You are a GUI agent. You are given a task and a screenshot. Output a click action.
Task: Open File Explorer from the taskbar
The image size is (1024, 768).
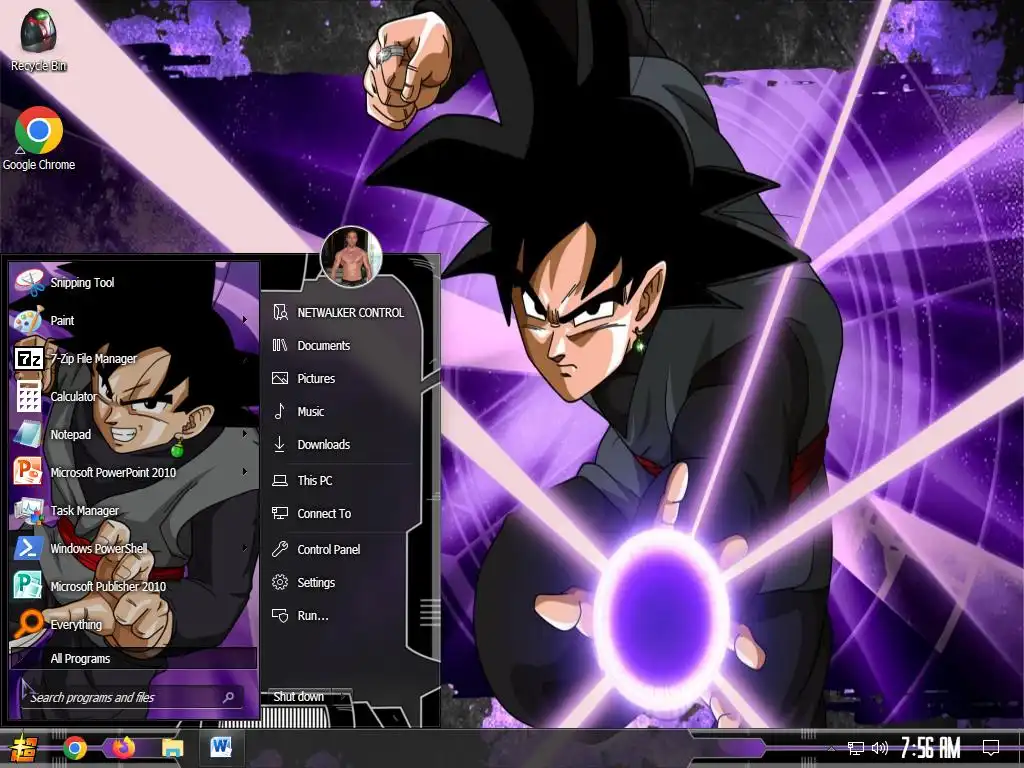pyautogui.click(x=172, y=748)
